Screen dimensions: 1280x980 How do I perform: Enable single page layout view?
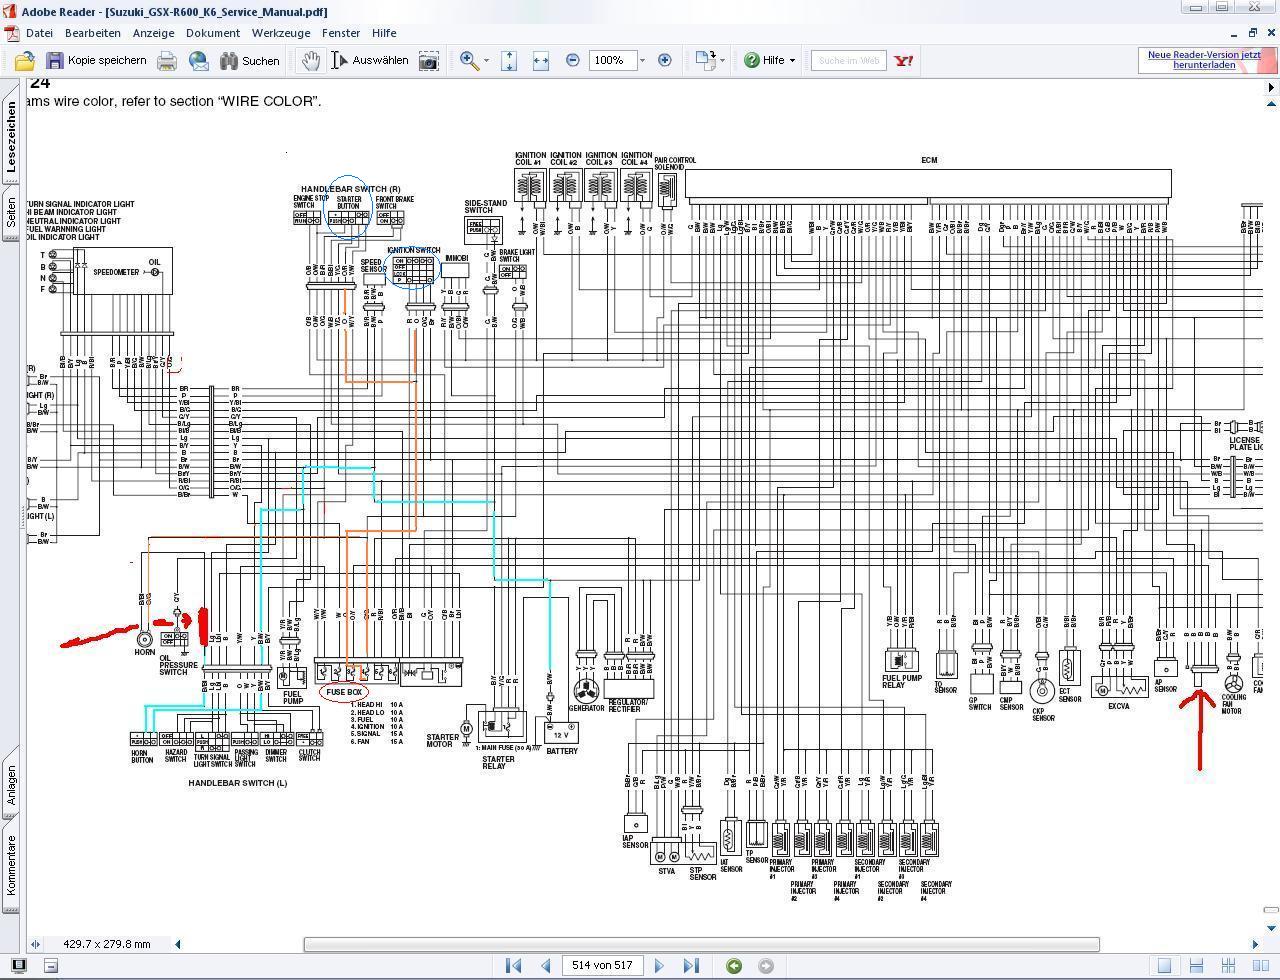pyautogui.click(x=1164, y=966)
